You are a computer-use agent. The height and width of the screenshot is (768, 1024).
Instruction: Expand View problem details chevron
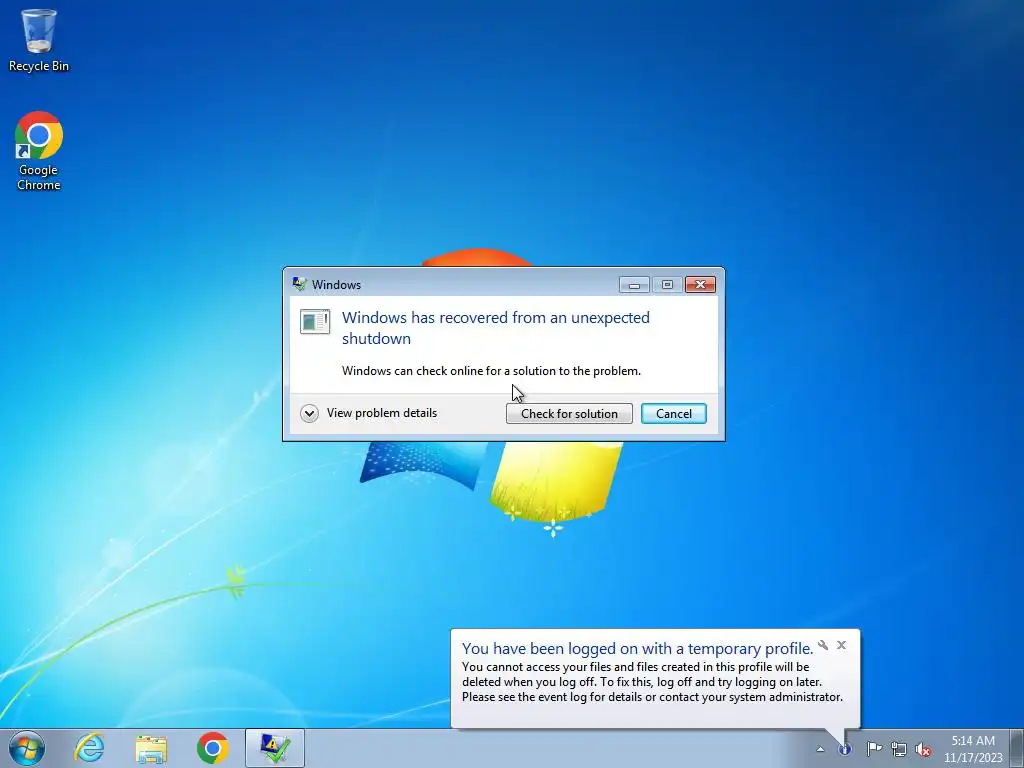[x=310, y=413]
